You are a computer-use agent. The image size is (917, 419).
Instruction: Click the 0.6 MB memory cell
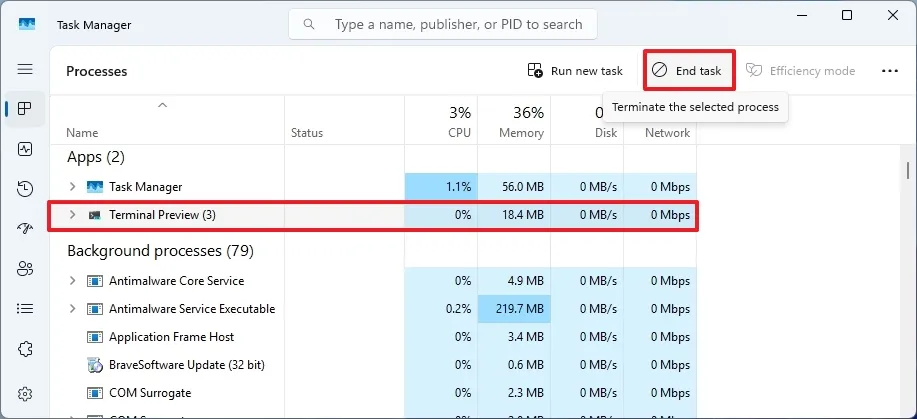click(x=514, y=365)
